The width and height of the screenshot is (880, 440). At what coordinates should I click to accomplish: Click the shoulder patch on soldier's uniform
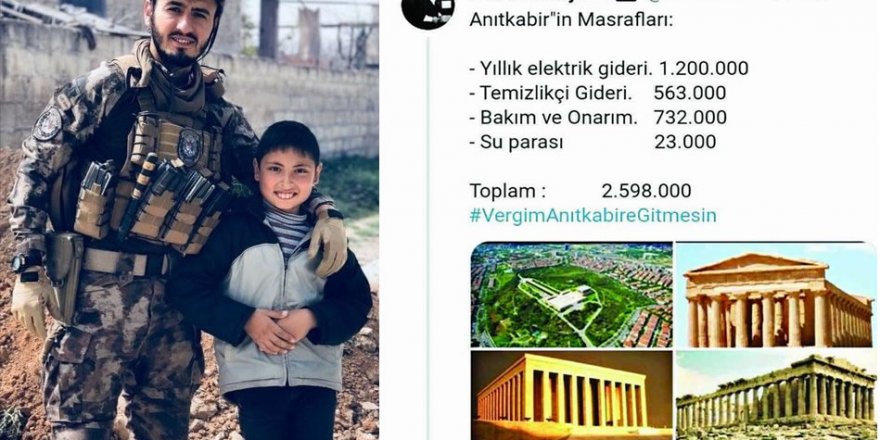pyautogui.click(x=48, y=123)
